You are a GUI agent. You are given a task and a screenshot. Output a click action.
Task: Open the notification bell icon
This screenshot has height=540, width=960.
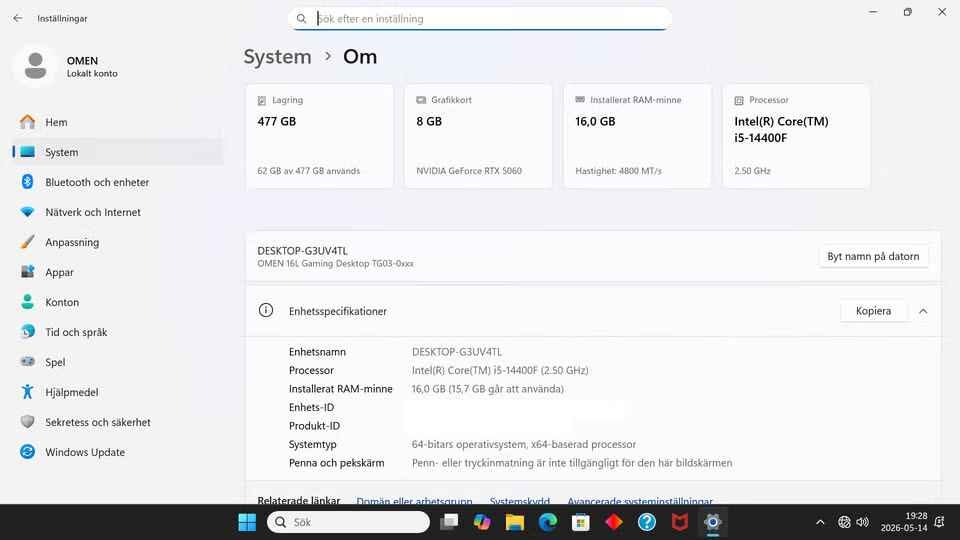tap(939, 522)
